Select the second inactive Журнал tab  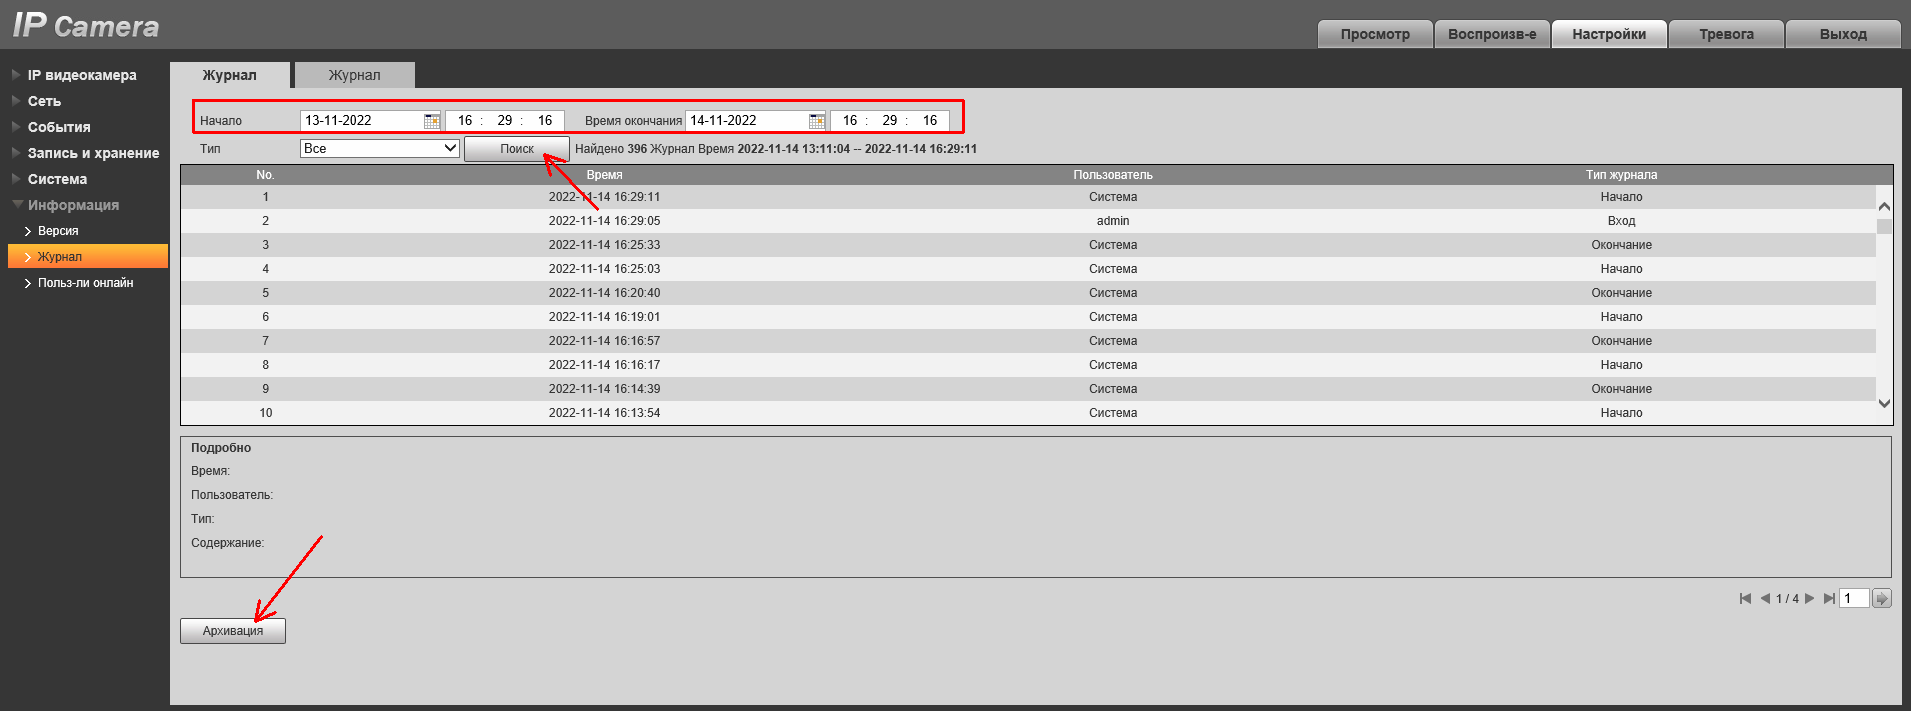(x=355, y=75)
